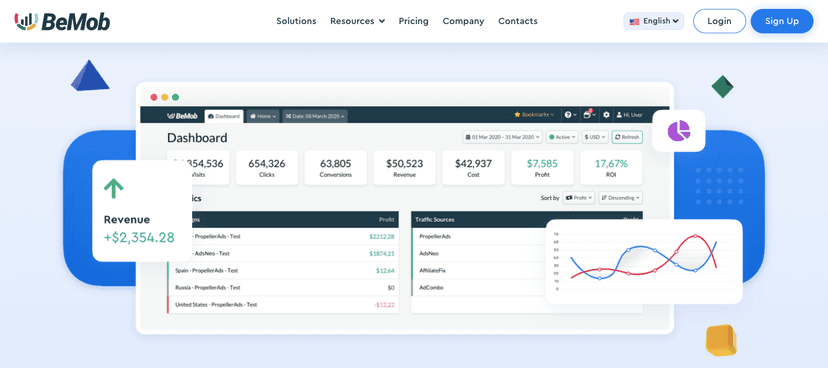This screenshot has width=828, height=368.
Task: Click the blue Sign Up button
Action: tap(782, 21)
